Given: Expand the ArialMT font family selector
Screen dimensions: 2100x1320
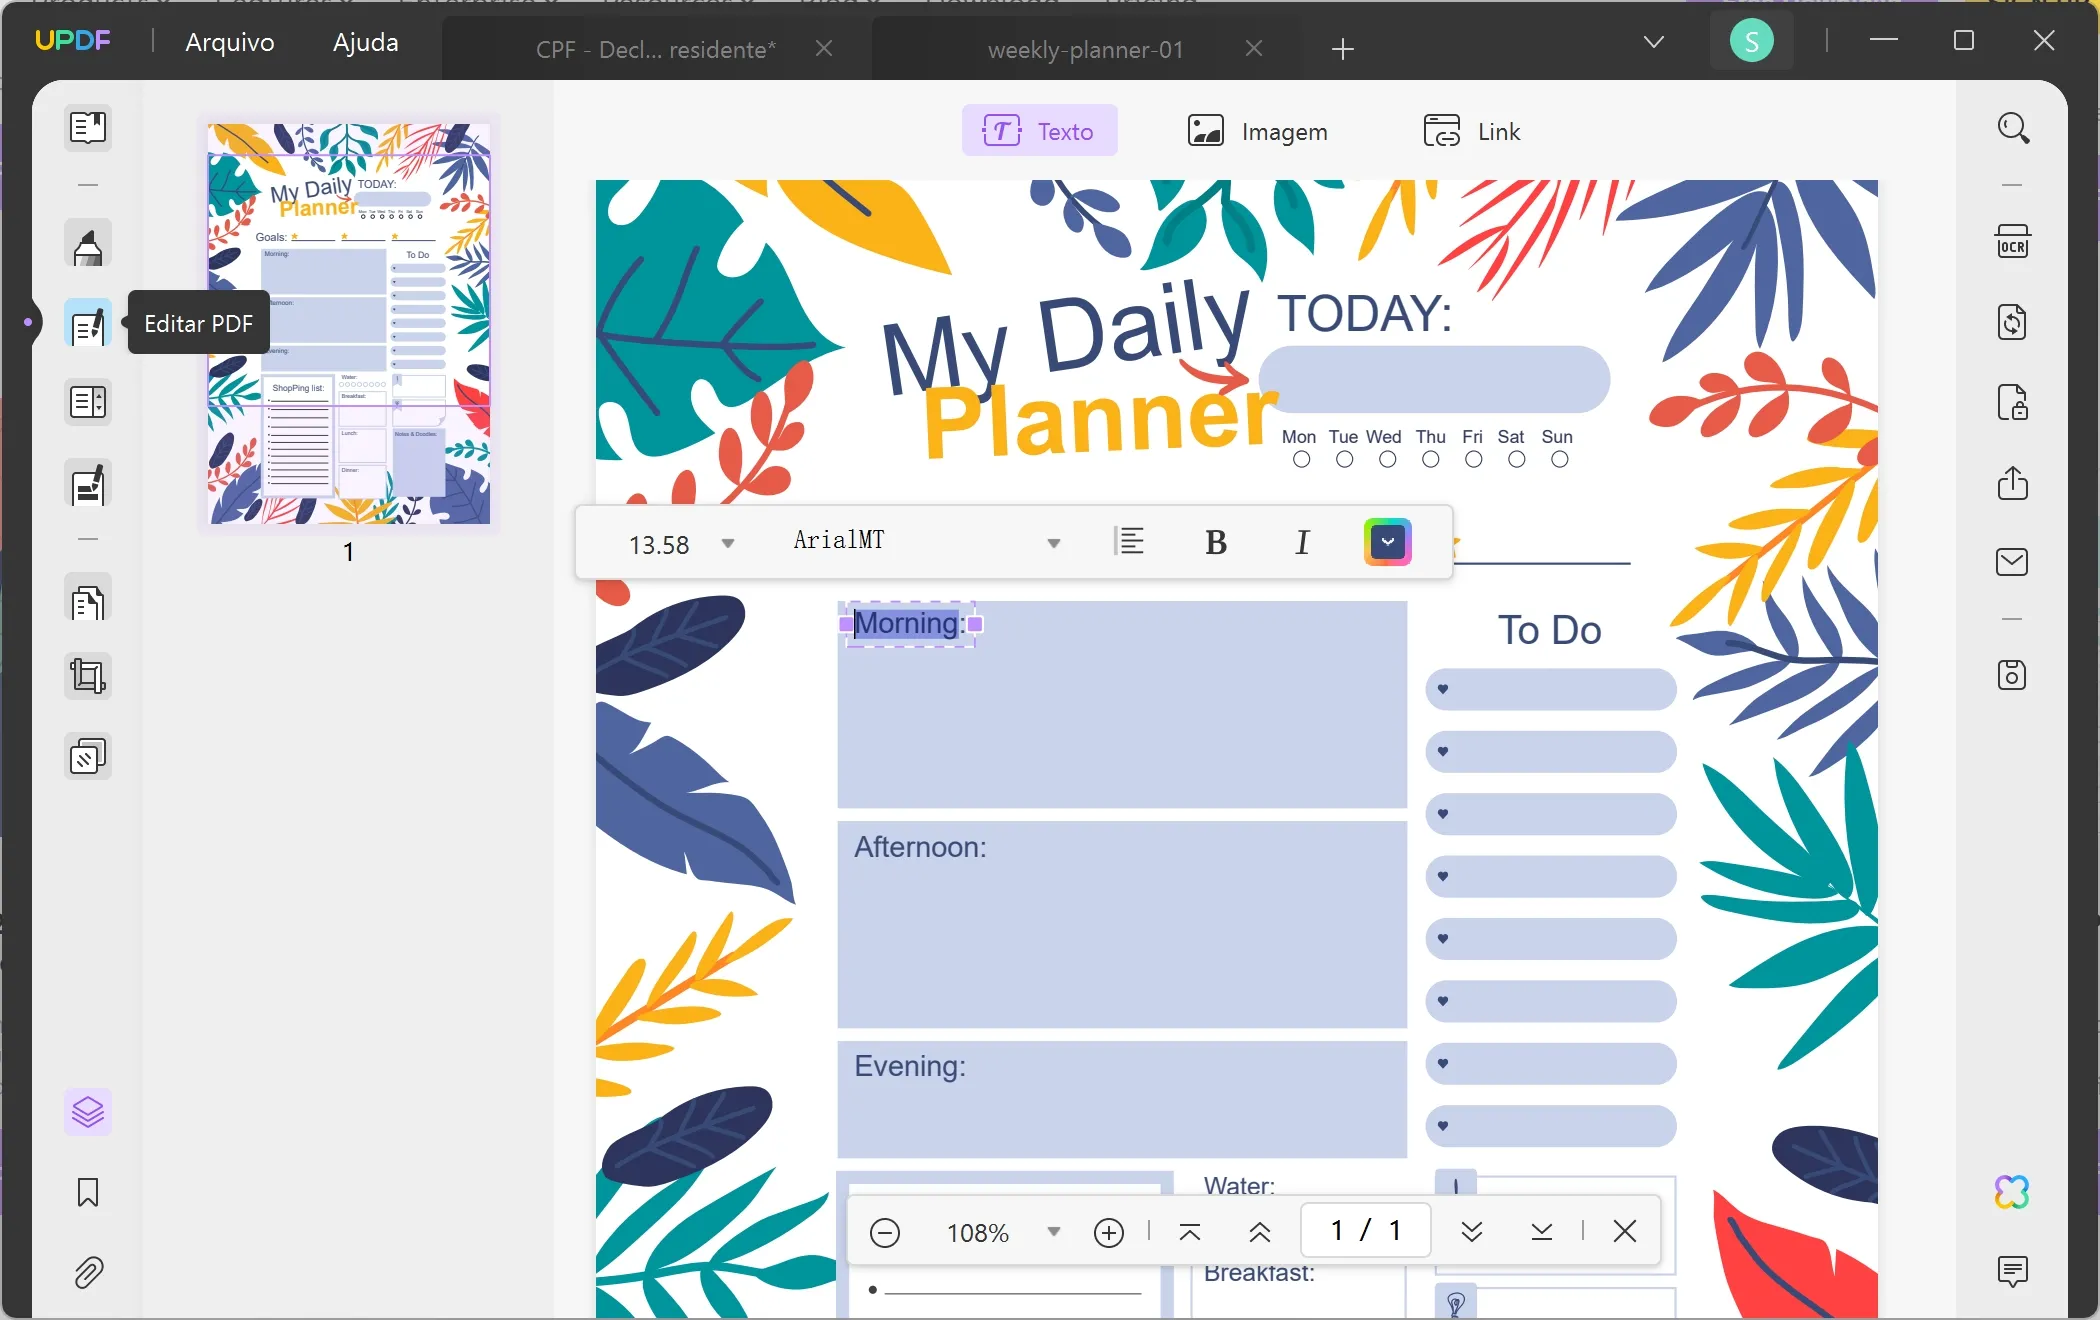Looking at the screenshot, I should (1054, 543).
